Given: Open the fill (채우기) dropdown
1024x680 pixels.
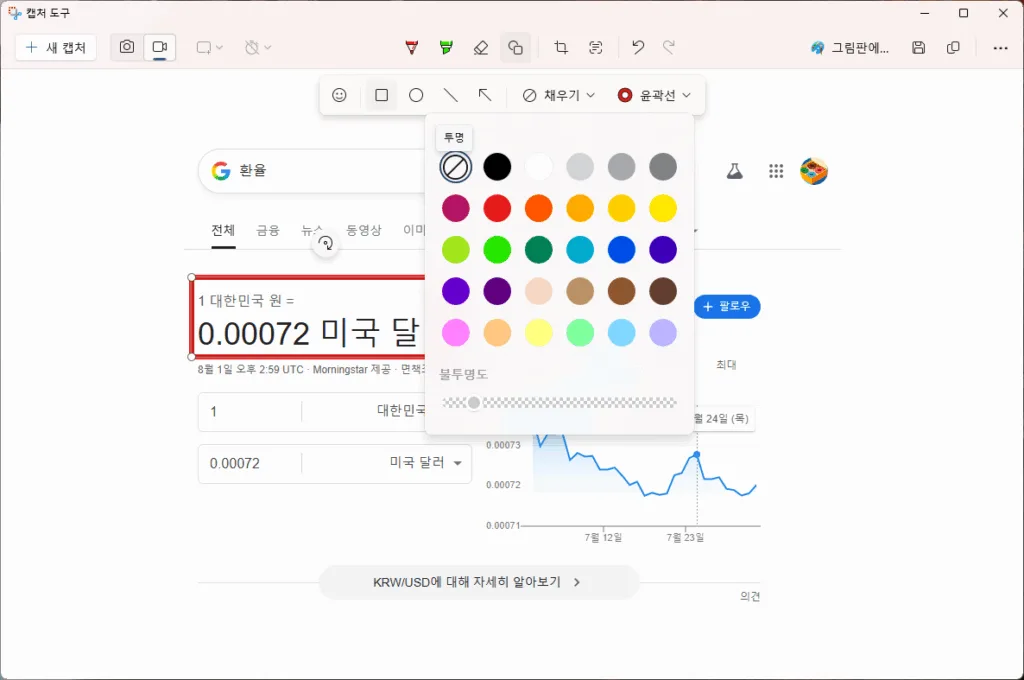Looking at the screenshot, I should 559,95.
